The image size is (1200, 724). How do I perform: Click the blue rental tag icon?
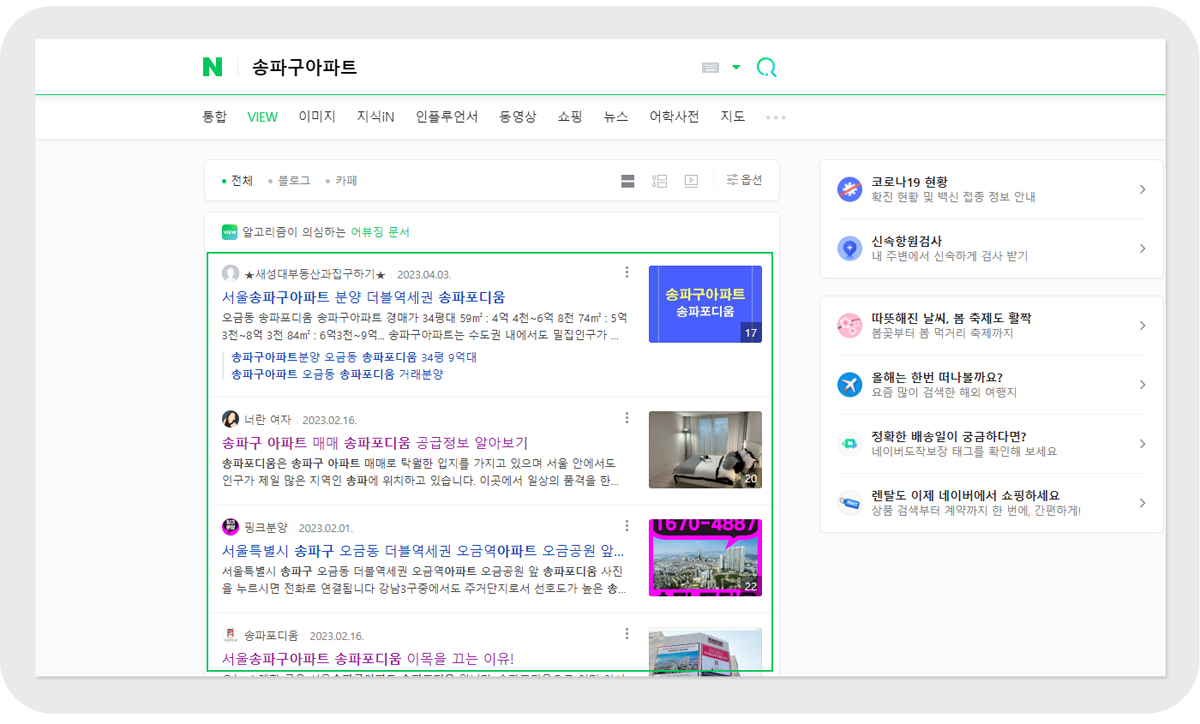(x=850, y=503)
